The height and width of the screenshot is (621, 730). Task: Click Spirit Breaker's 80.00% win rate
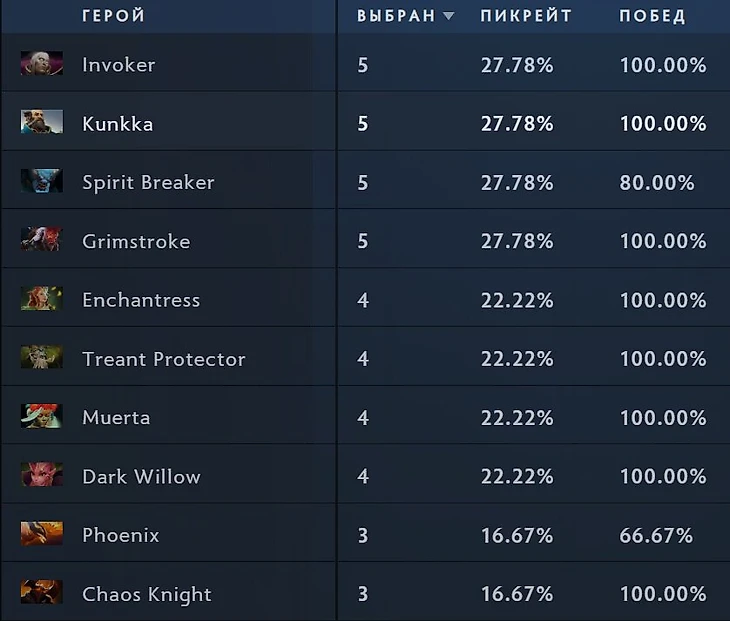tap(656, 183)
